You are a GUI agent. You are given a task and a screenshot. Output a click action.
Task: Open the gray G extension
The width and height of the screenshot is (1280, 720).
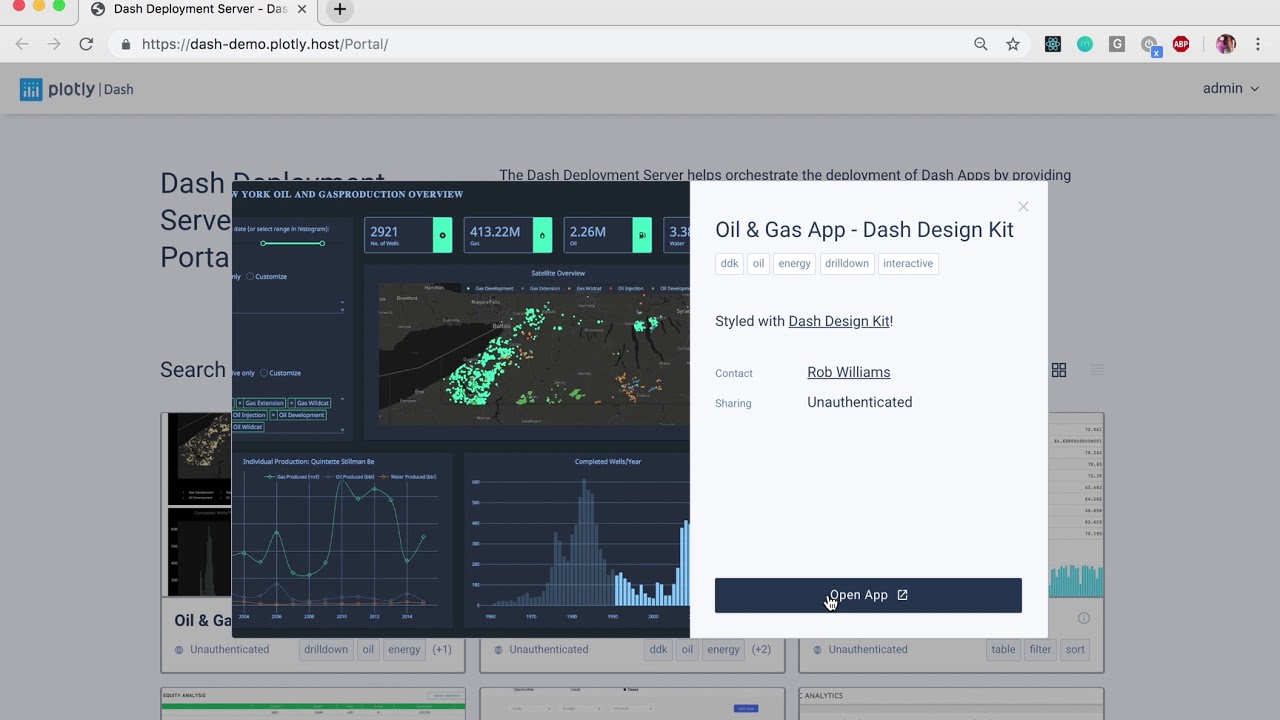[1117, 44]
